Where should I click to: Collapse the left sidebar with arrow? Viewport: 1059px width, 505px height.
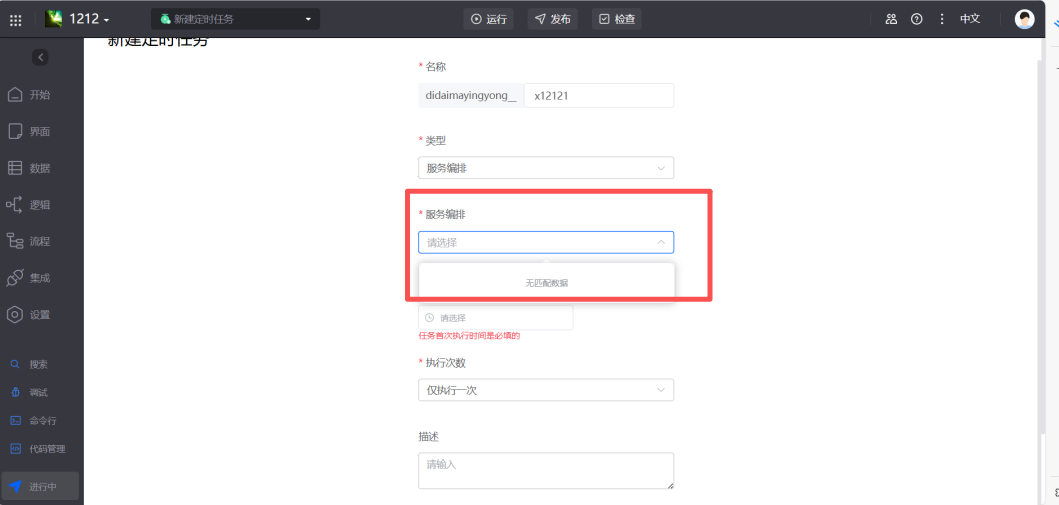pyautogui.click(x=41, y=57)
